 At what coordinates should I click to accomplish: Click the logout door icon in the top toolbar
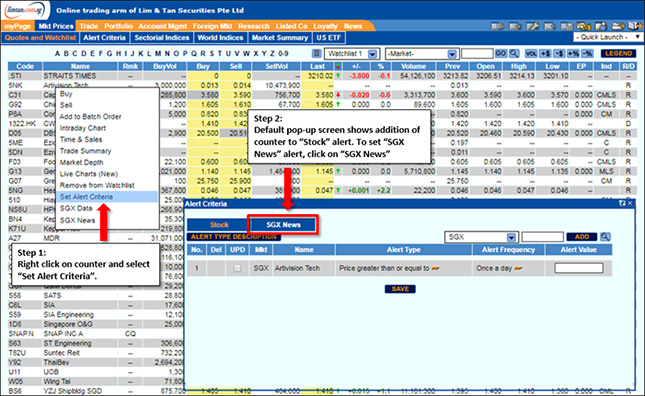click(635, 26)
